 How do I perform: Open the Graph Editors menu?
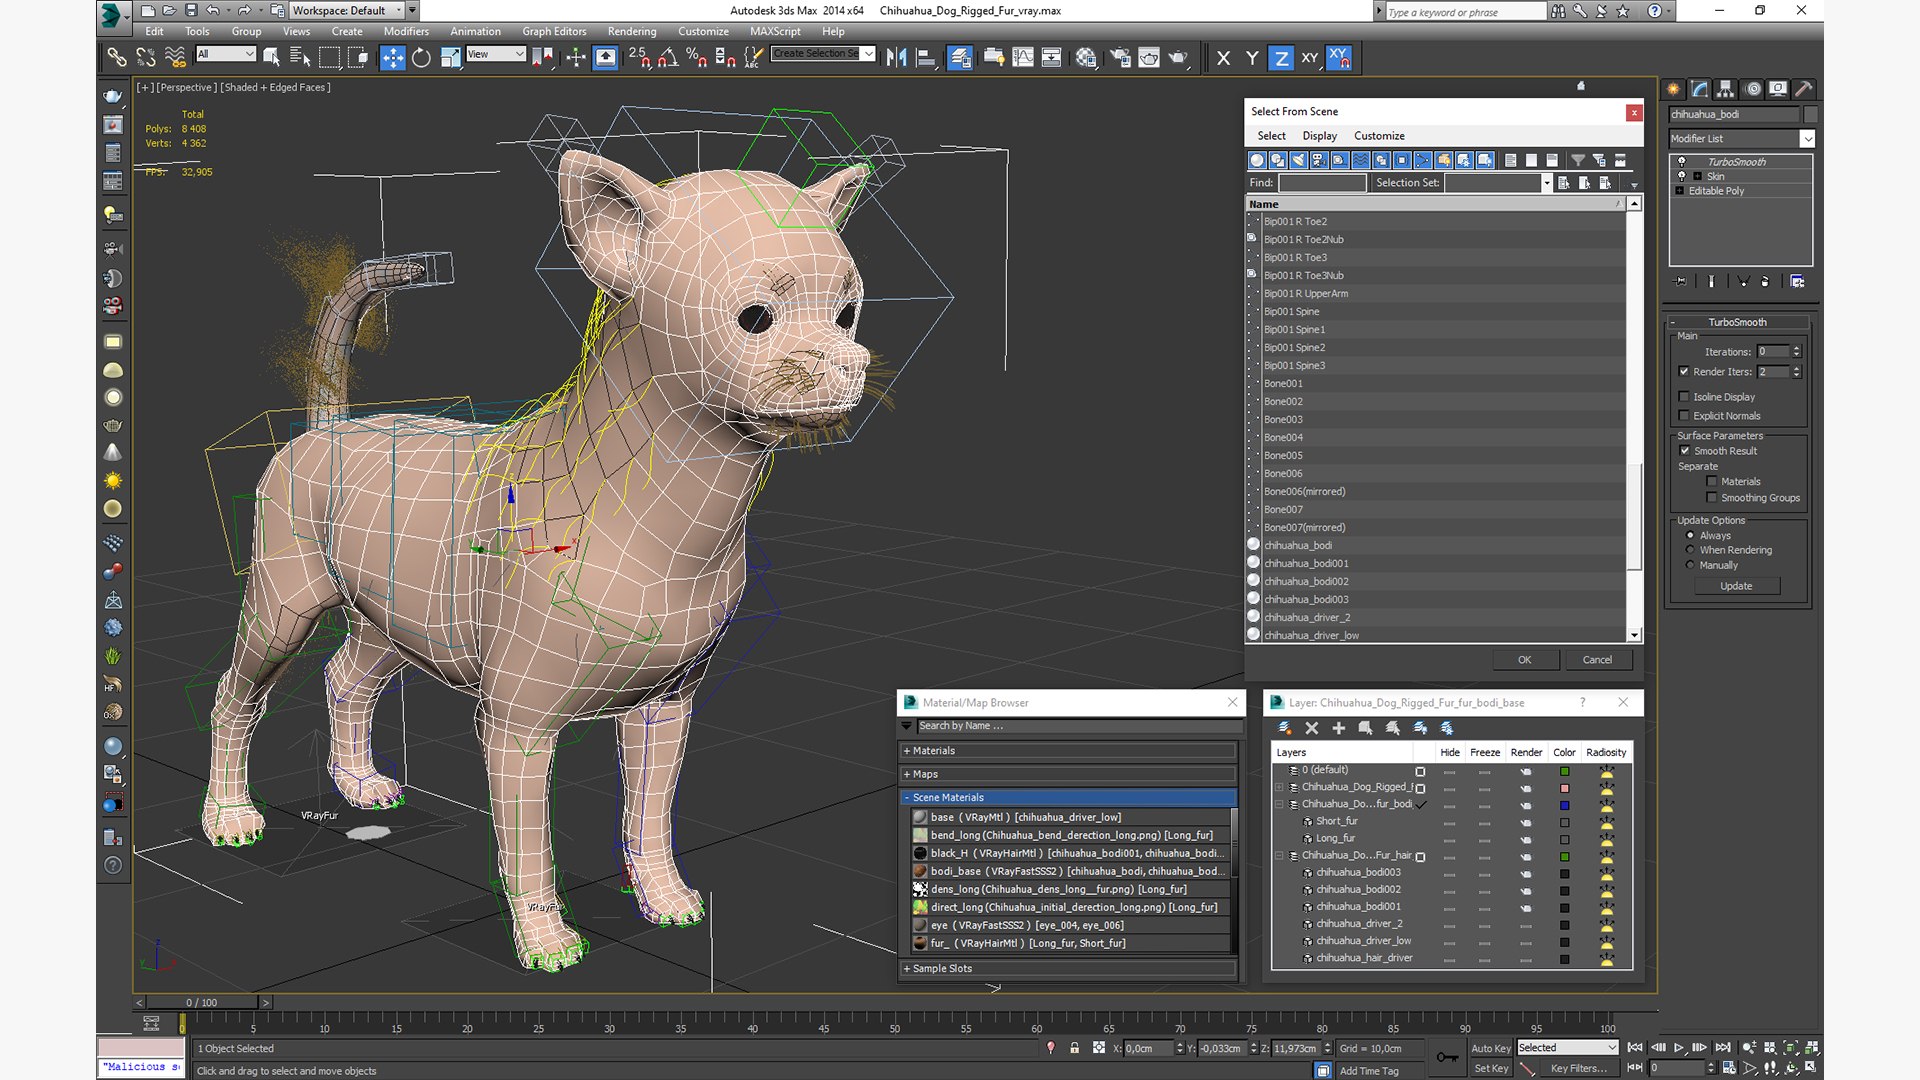pyautogui.click(x=554, y=31)
